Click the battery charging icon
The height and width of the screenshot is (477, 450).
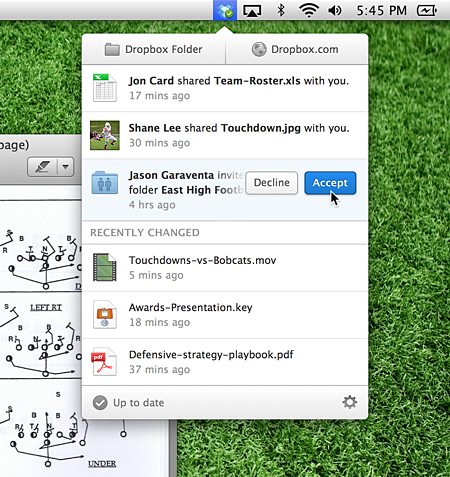coord(427,11)
